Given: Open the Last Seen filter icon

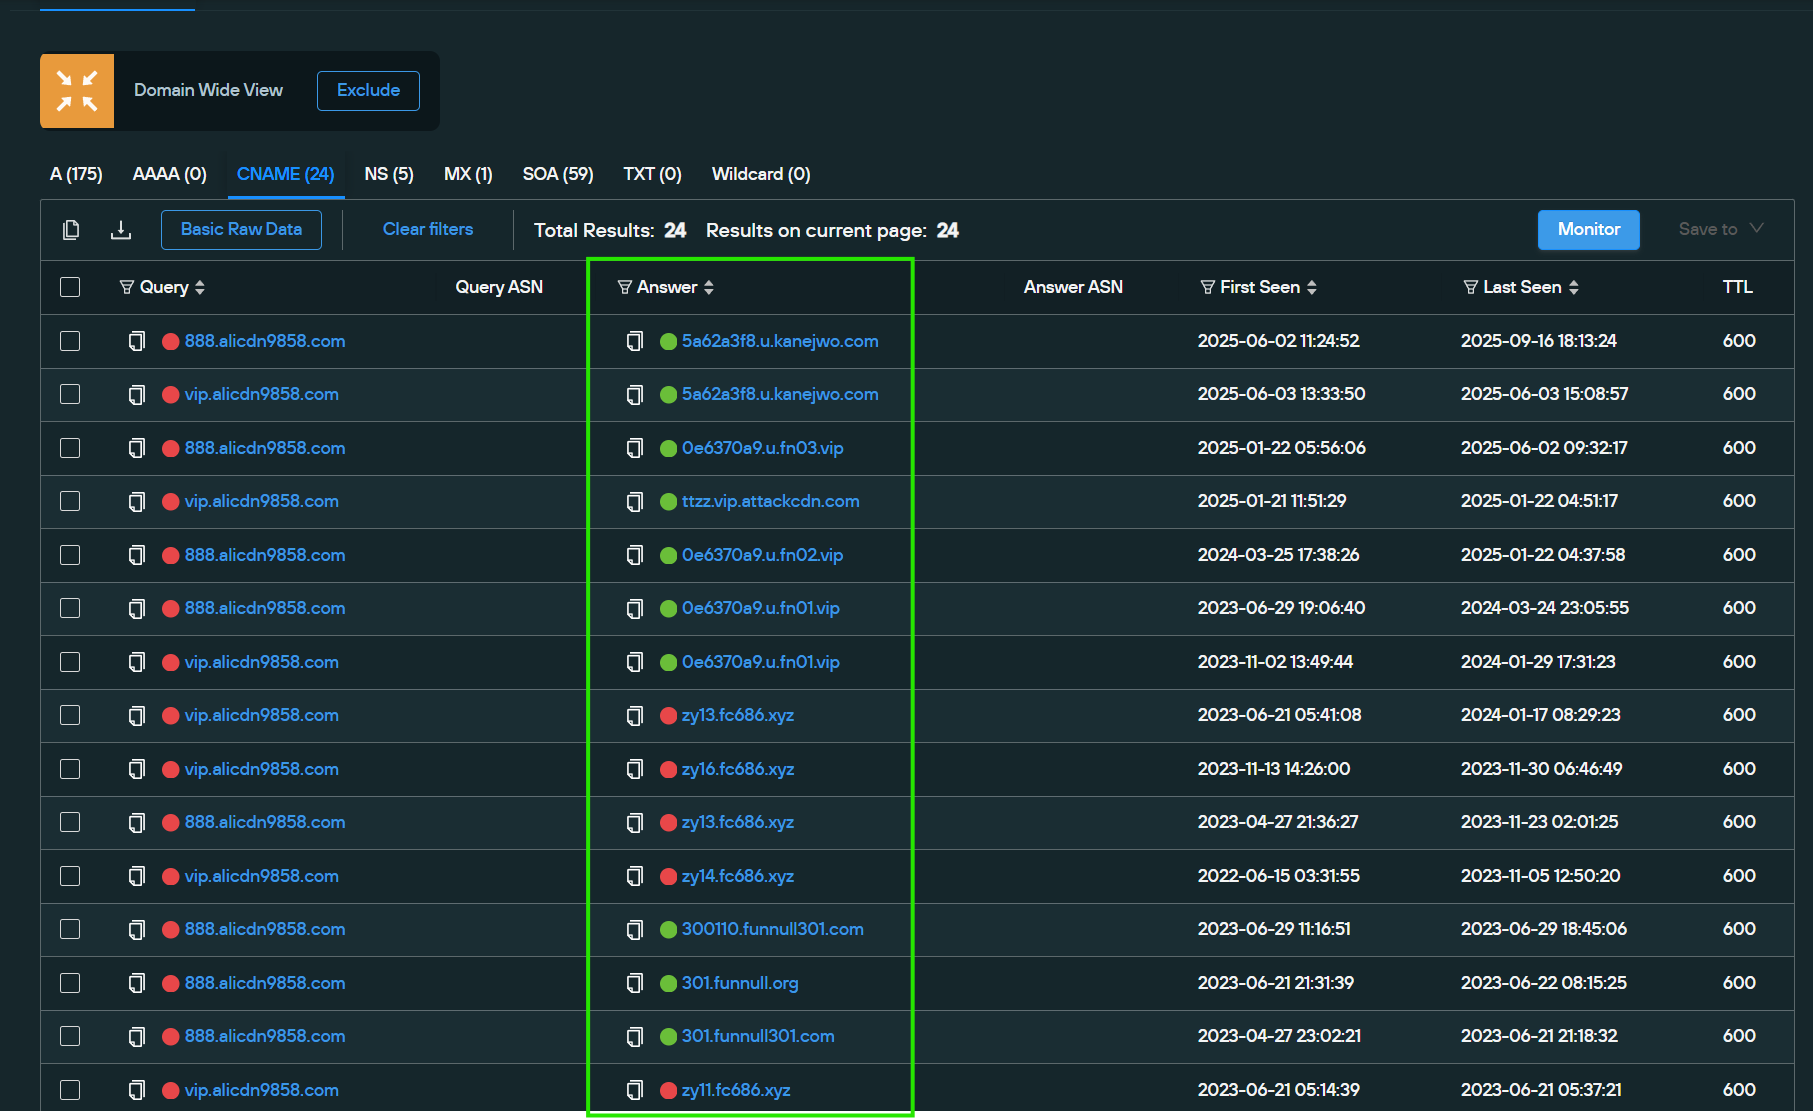Looking at the screenshot, I should coord(1470,287).
